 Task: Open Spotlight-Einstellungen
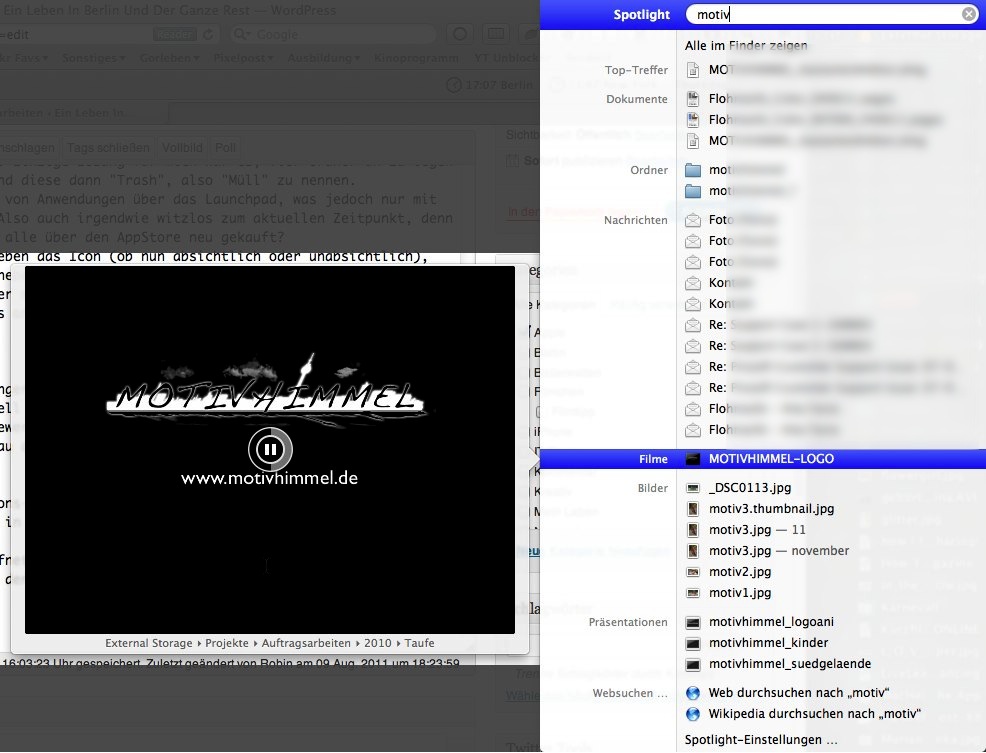coord(761,740)
